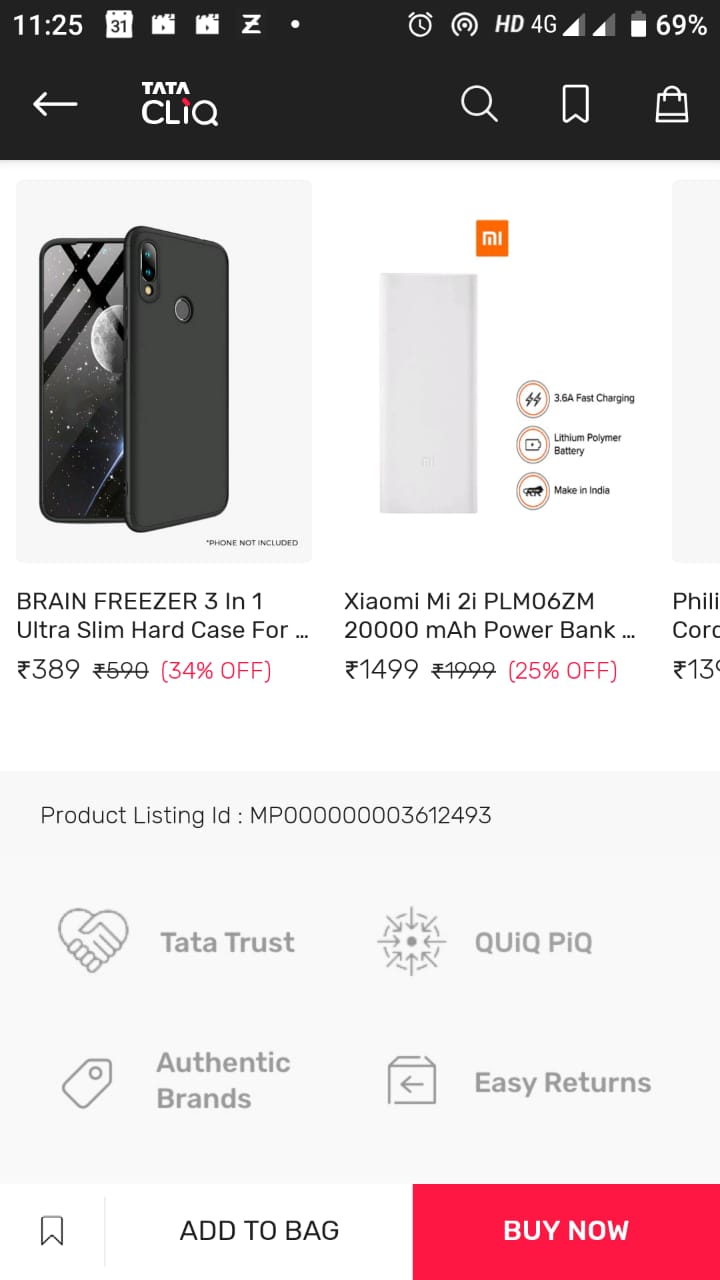The width and height of the screenshot is (720, 1280).
Task: Open the Brain Freezer hard case image
Action: point(164,371)
